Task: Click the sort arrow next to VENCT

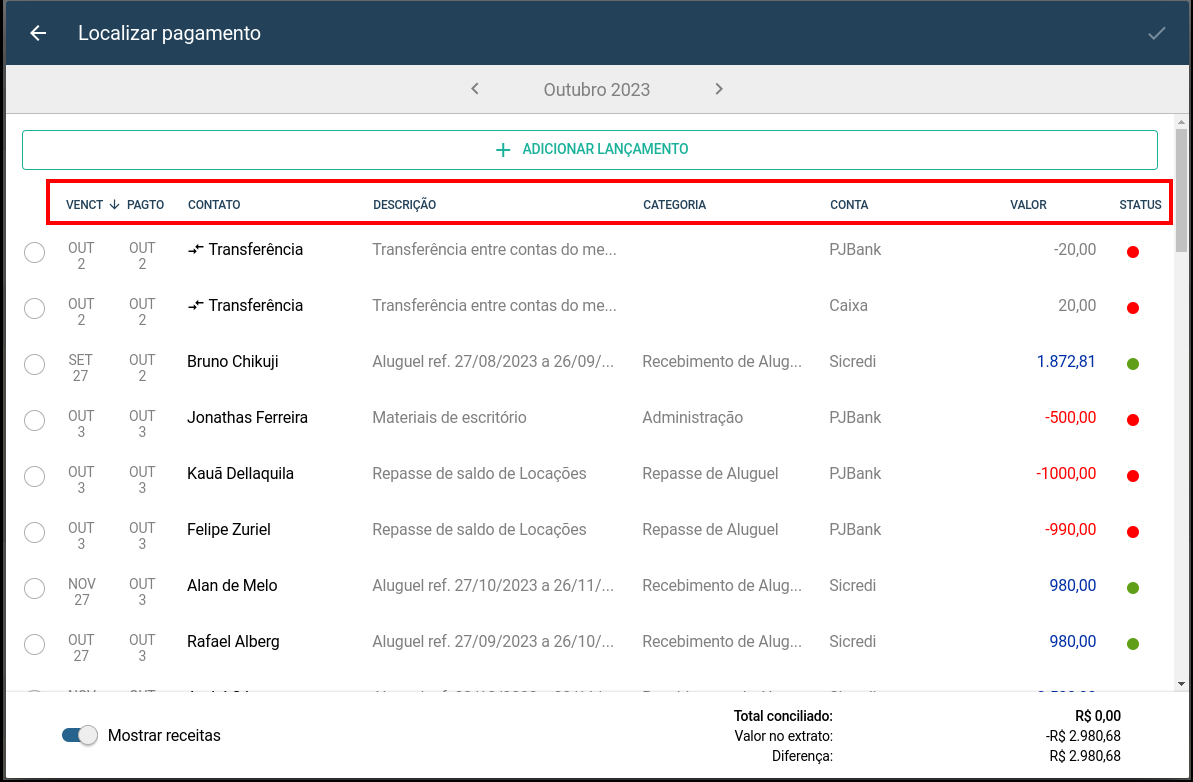Action: click(115, 205)
